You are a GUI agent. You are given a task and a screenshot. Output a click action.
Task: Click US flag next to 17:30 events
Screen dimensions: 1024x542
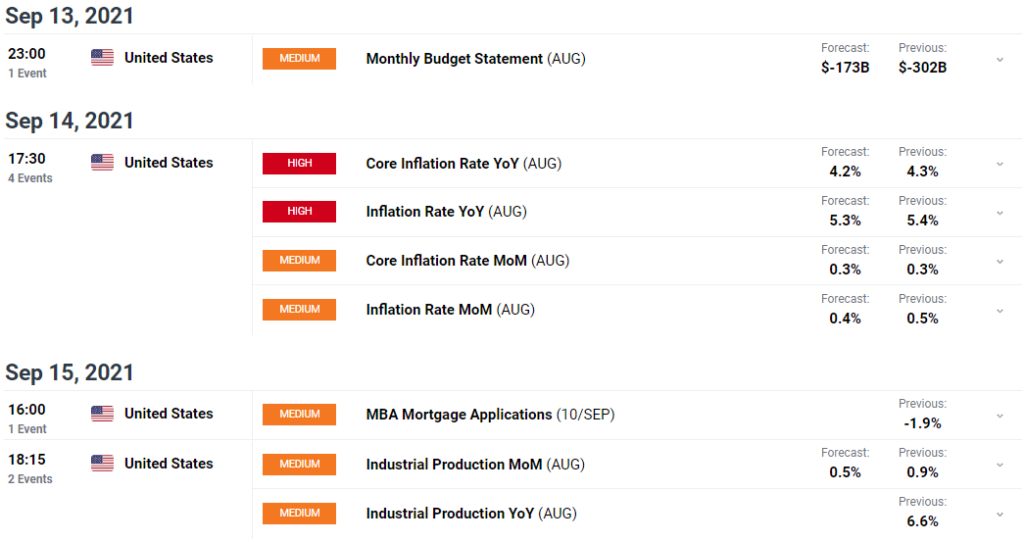click(102, 163)
